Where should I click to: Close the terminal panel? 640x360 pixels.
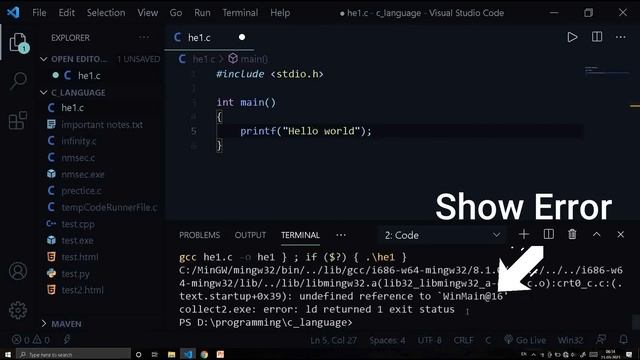620,234
